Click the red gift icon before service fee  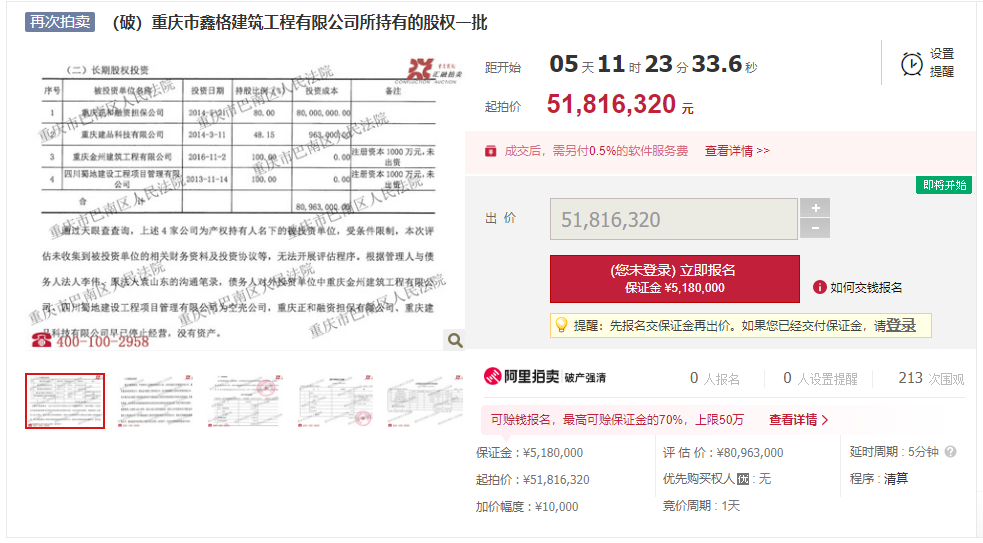[x=491, y=151]
